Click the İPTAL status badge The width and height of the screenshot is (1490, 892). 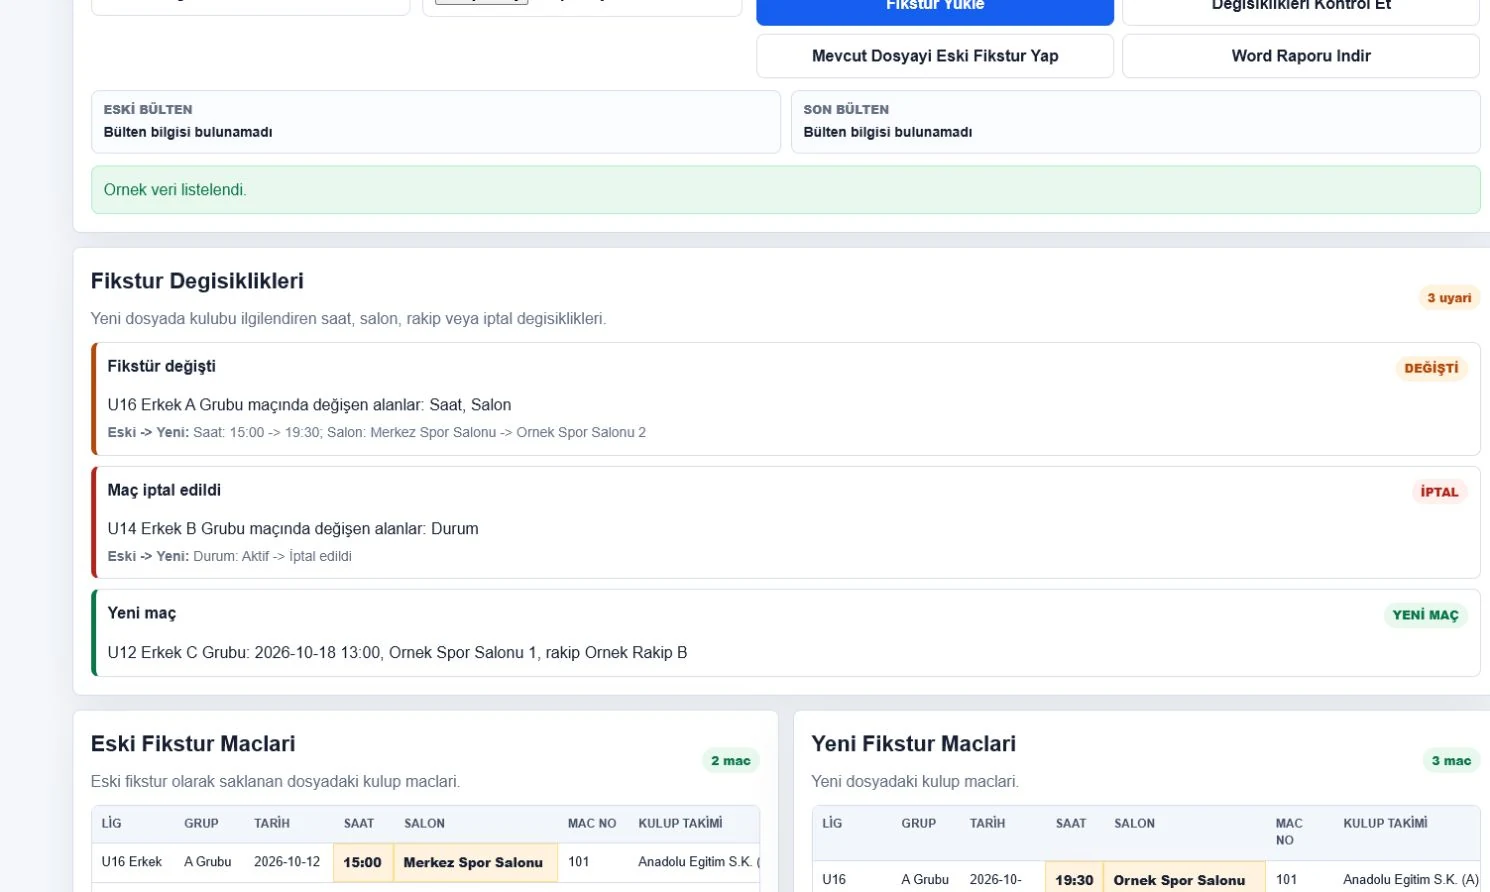pyautogui.click(x=1439, y=492)
